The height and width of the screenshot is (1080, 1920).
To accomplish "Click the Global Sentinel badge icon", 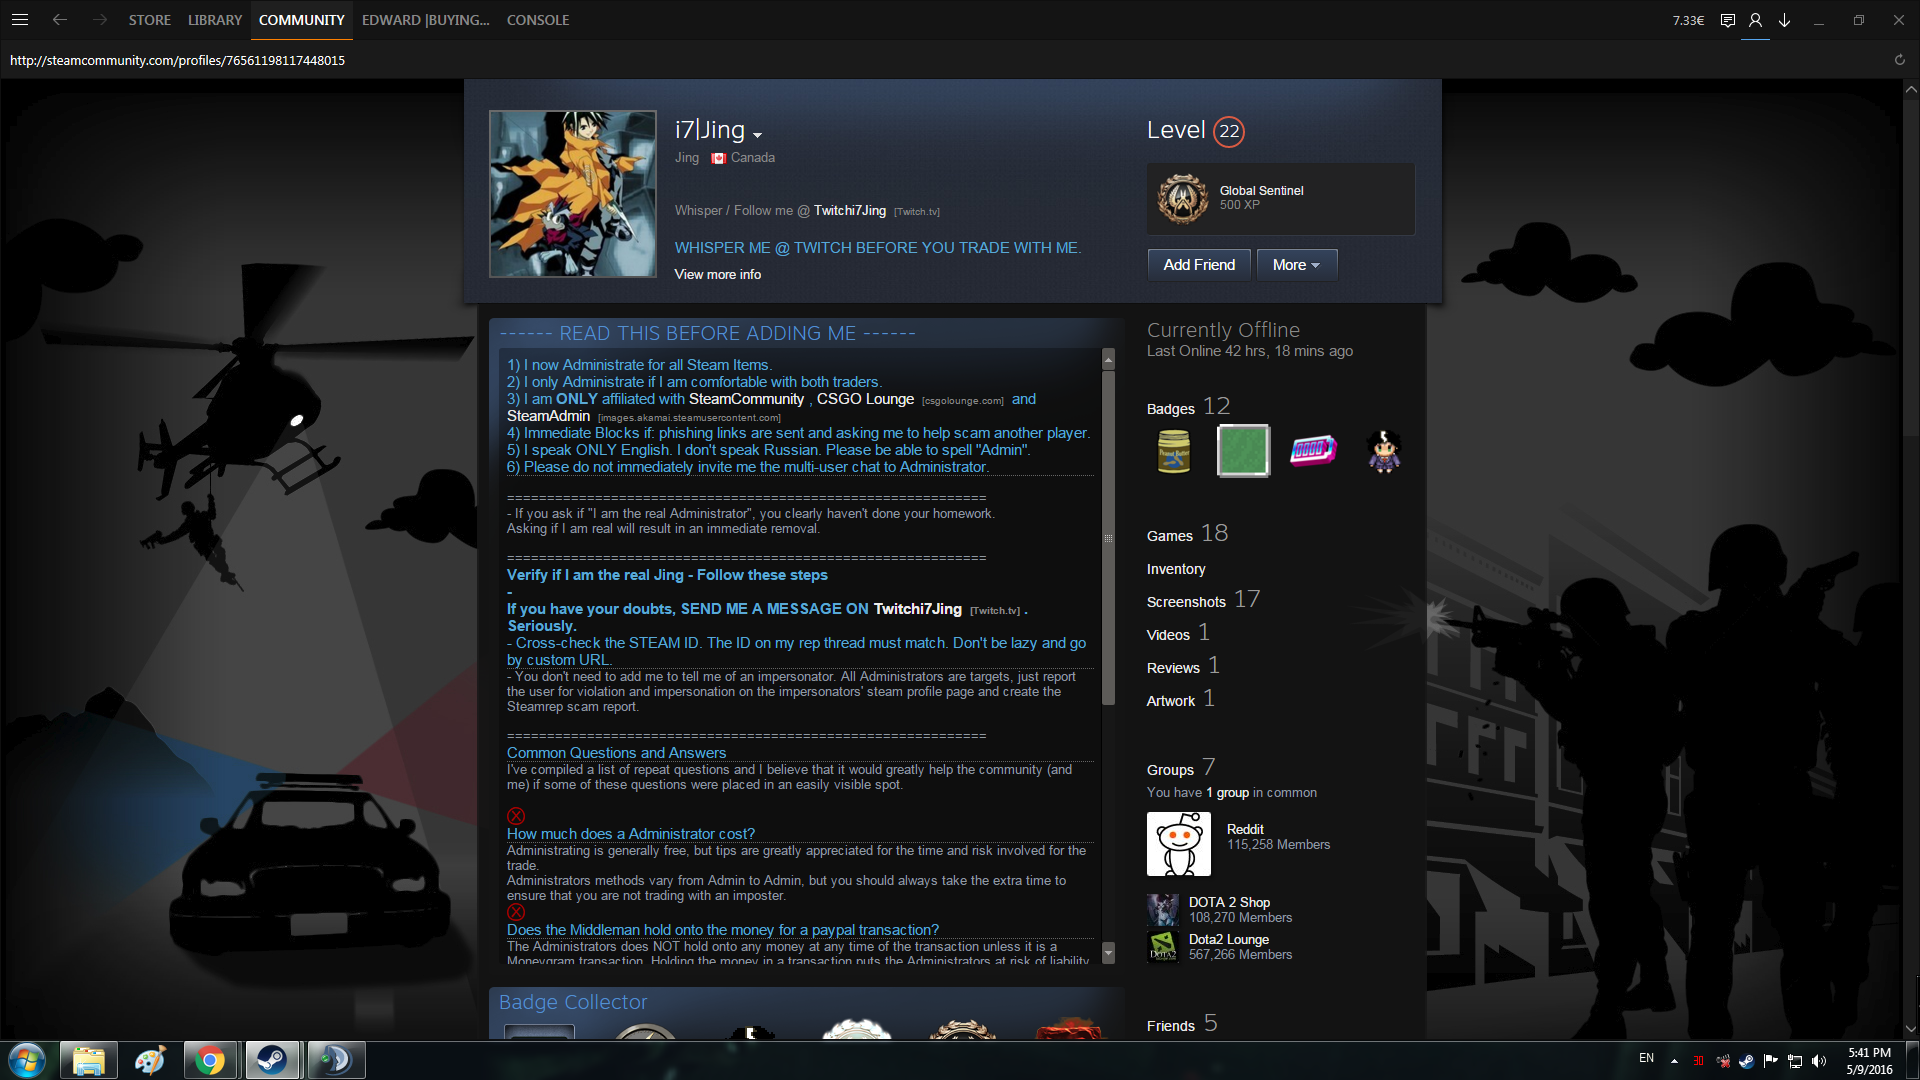I will 1183,198.
